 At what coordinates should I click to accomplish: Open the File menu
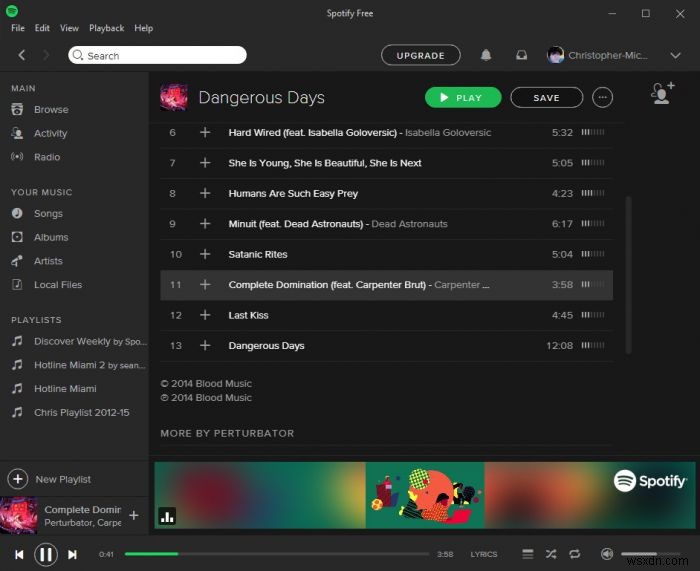click(18, 28)
